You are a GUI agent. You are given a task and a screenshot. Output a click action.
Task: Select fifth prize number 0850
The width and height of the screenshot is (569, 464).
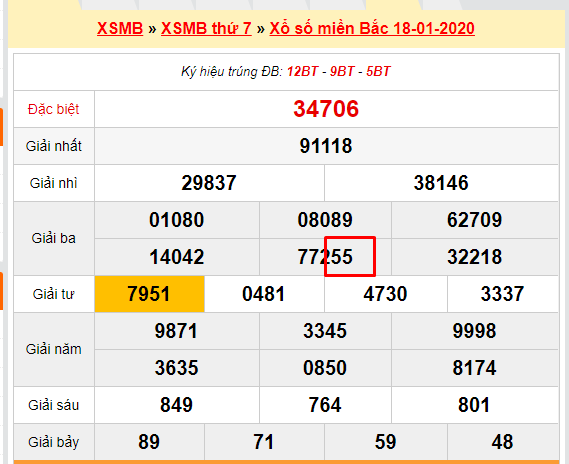pos(325,368)
